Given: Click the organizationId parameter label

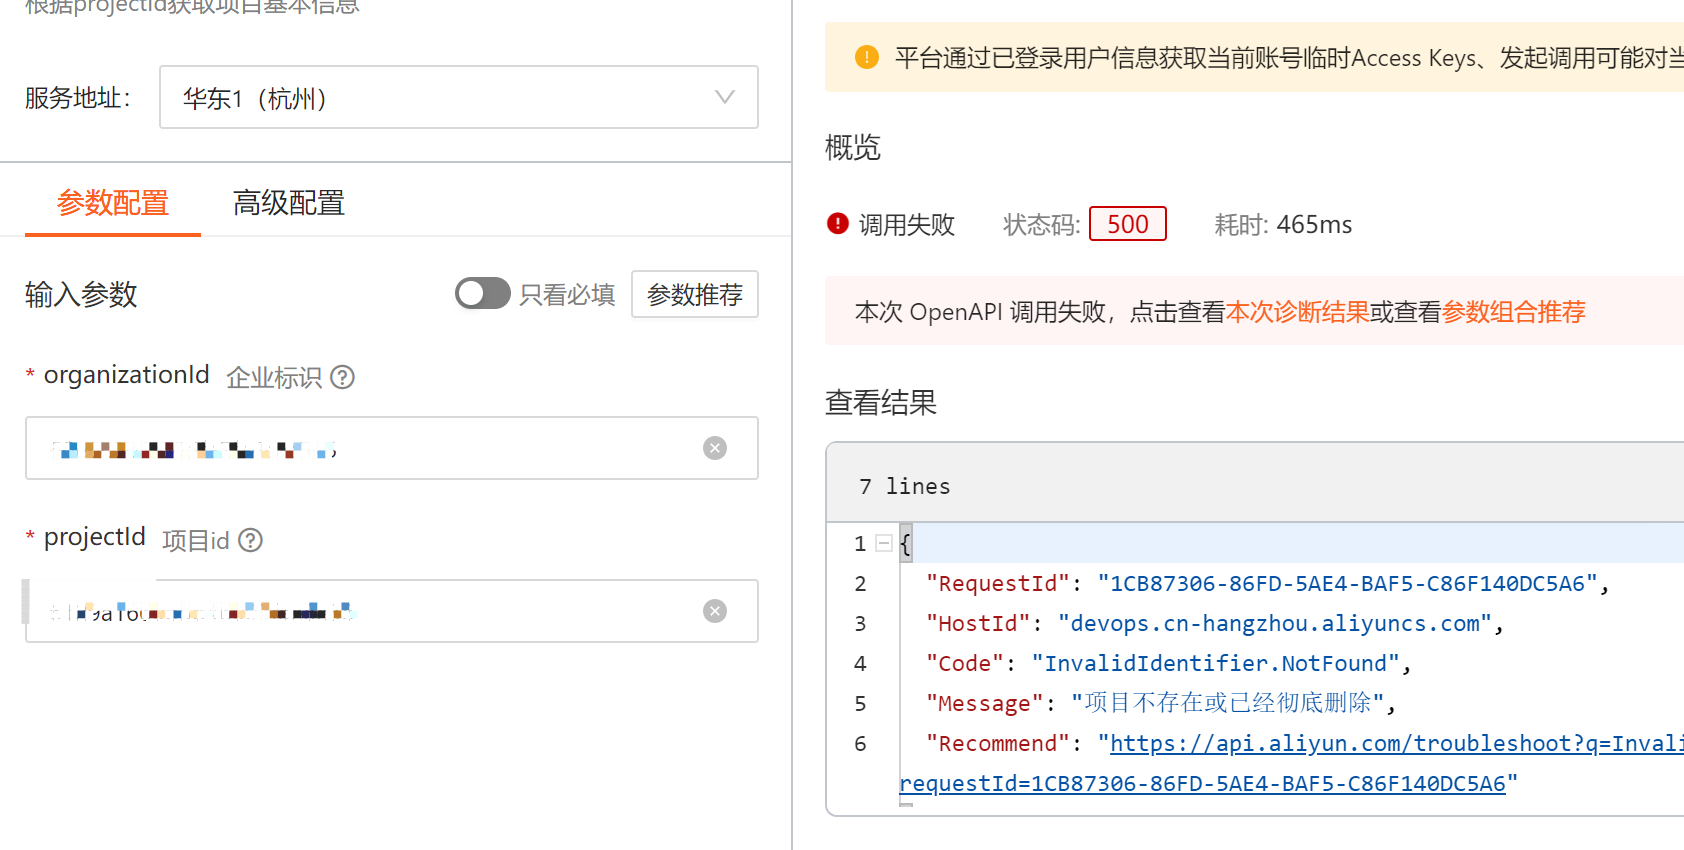Looking at the screenshot, I should pyautogui.click(x=126, y=375).
